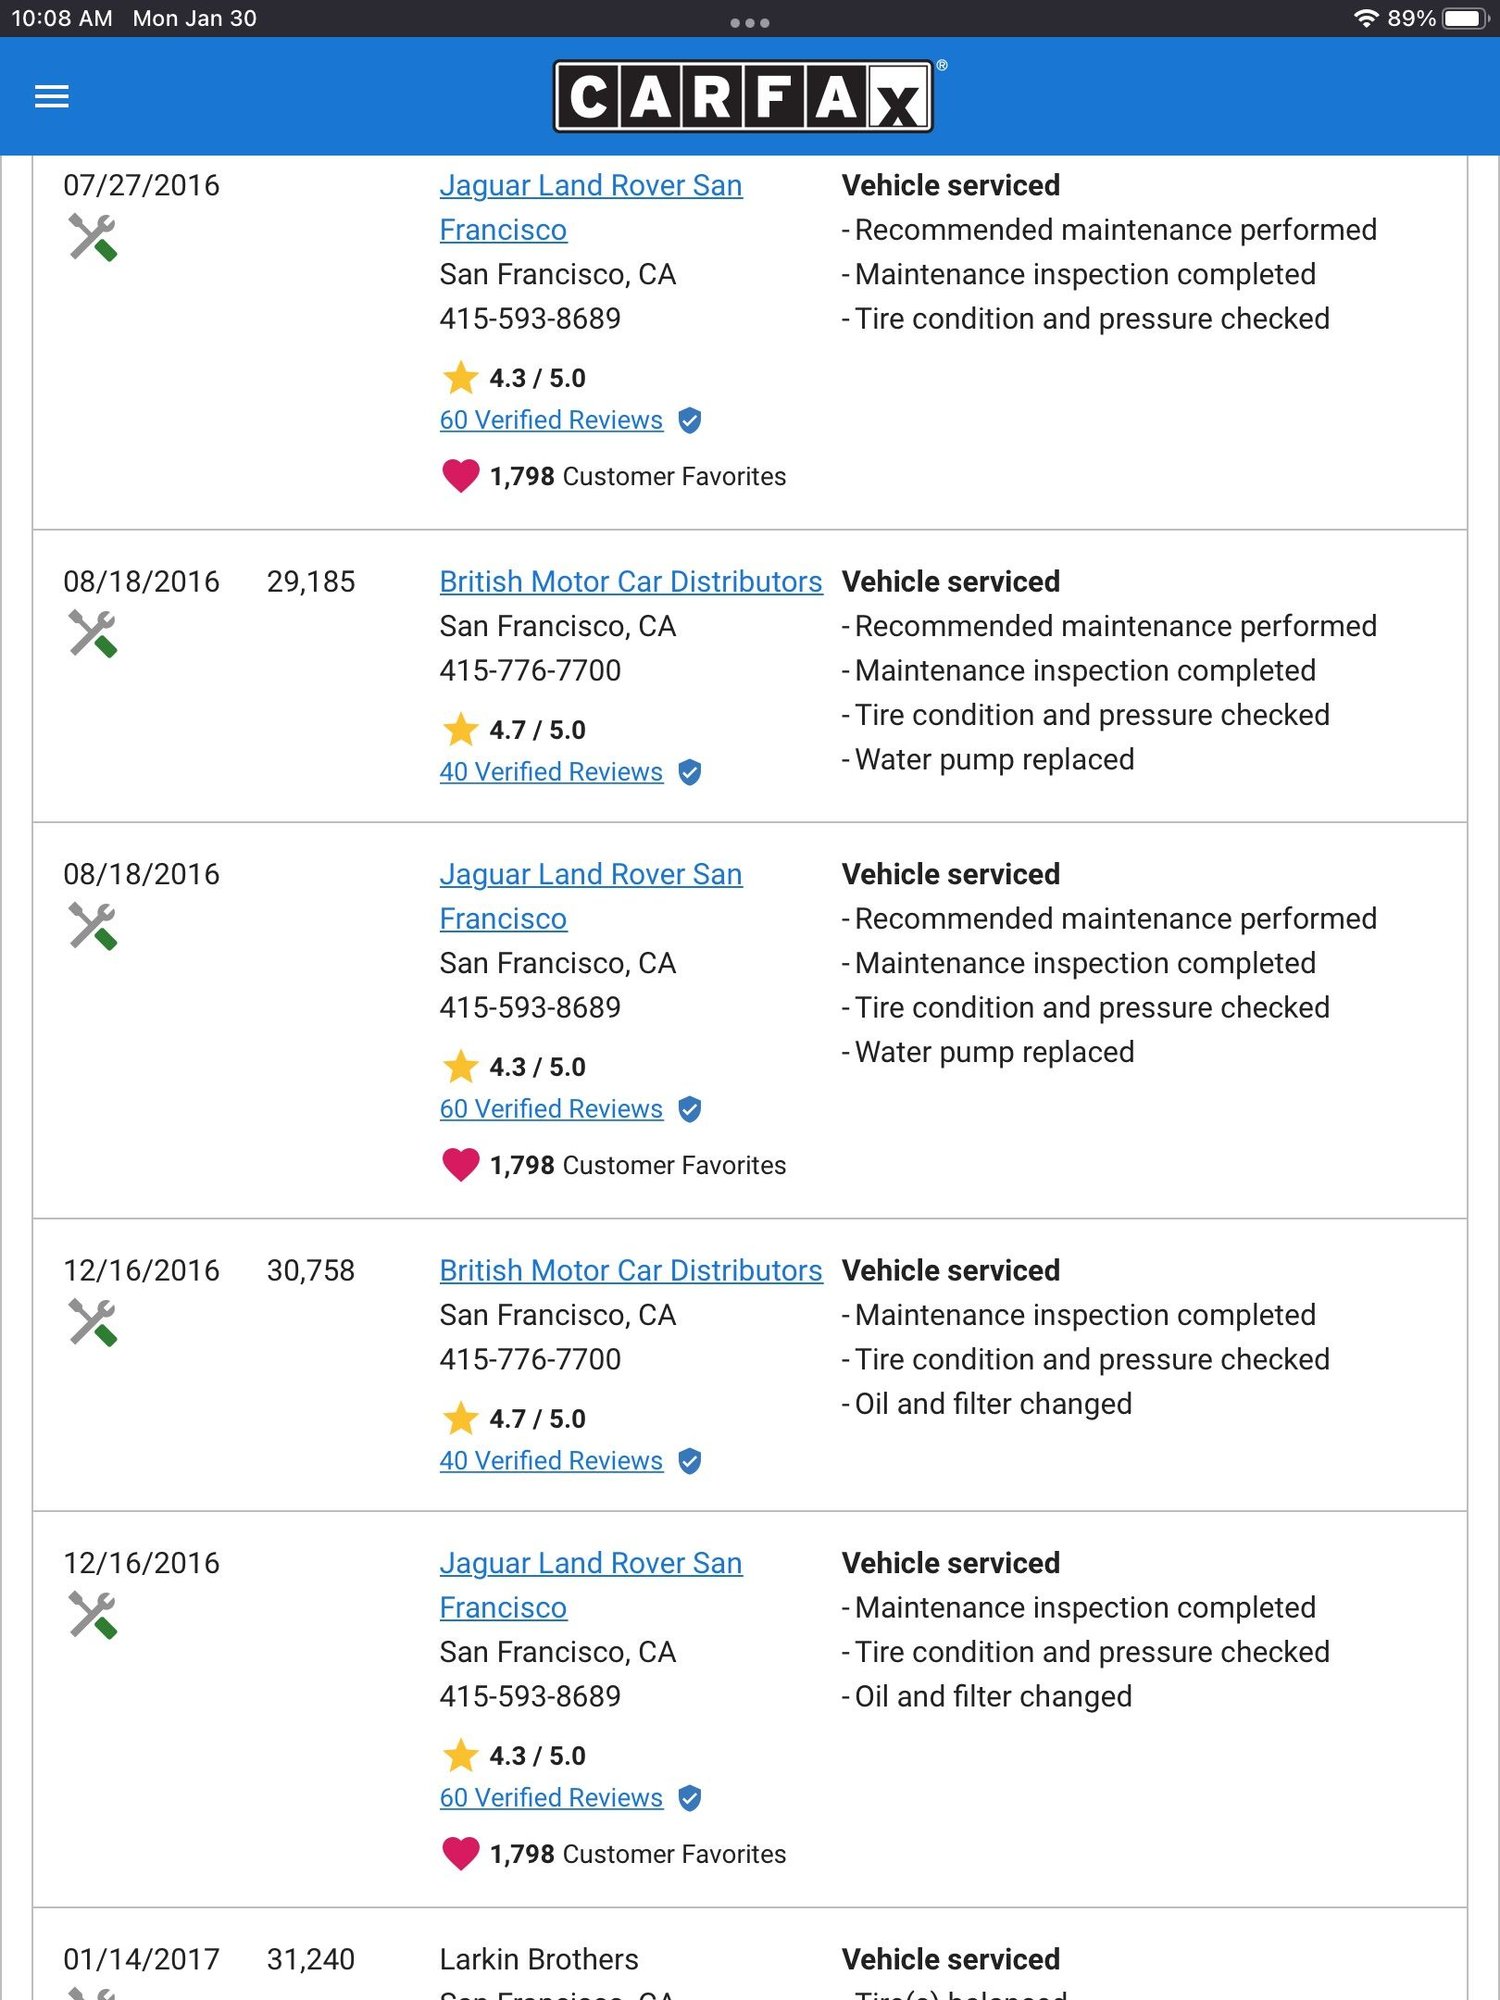The image size is (1500, 2000).
Task: Tap the gold star next to the first 4.7 / 5.0 rating
Action: 461,730
